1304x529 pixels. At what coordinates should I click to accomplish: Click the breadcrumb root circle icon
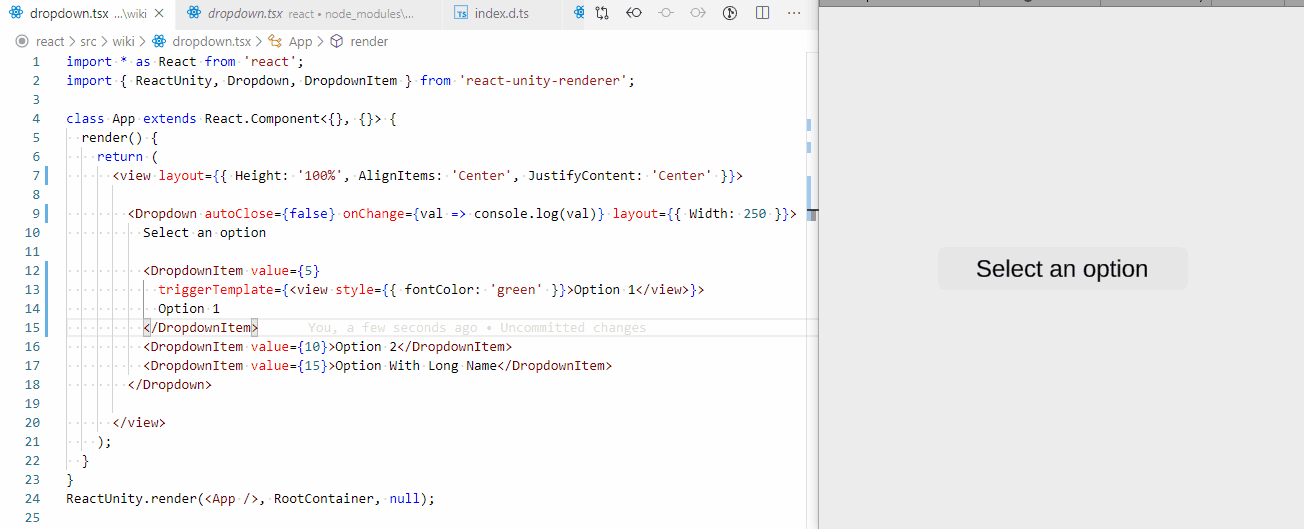[x=22, y=42]
